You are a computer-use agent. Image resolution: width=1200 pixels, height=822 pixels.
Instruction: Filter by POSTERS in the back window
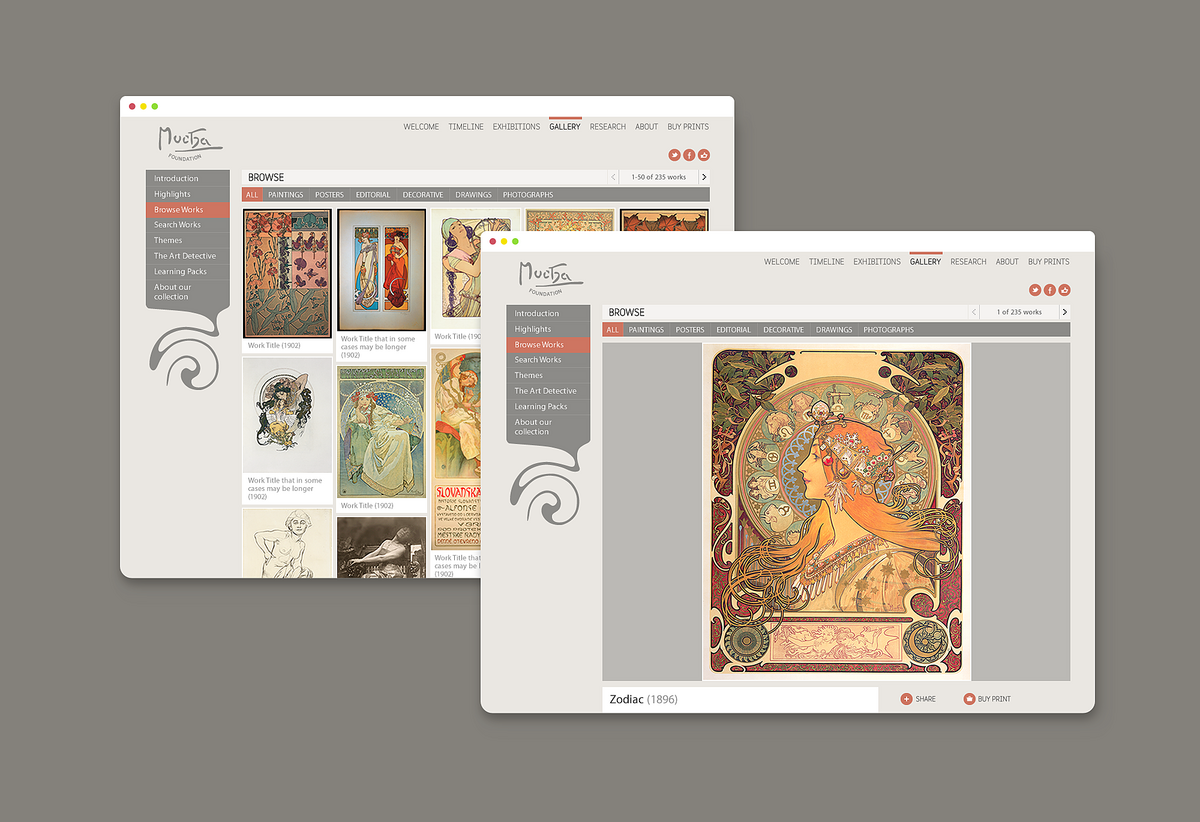pos(329,194)
